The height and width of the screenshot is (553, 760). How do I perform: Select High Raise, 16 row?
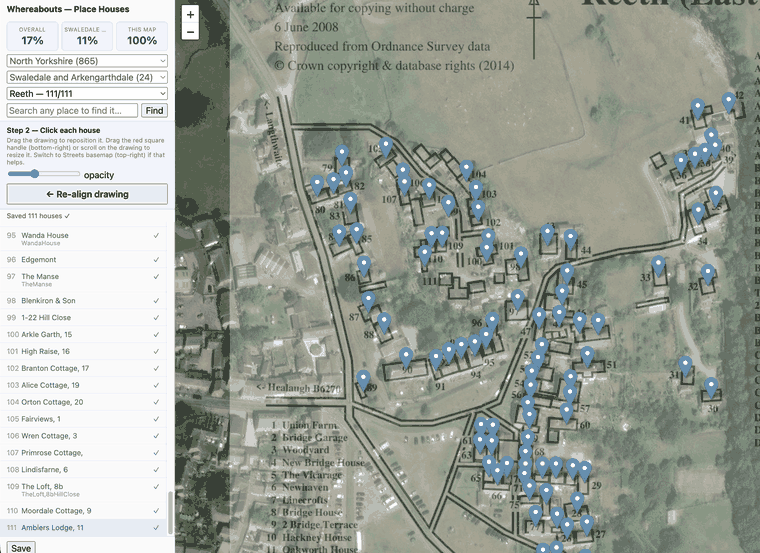coord(83,351)
